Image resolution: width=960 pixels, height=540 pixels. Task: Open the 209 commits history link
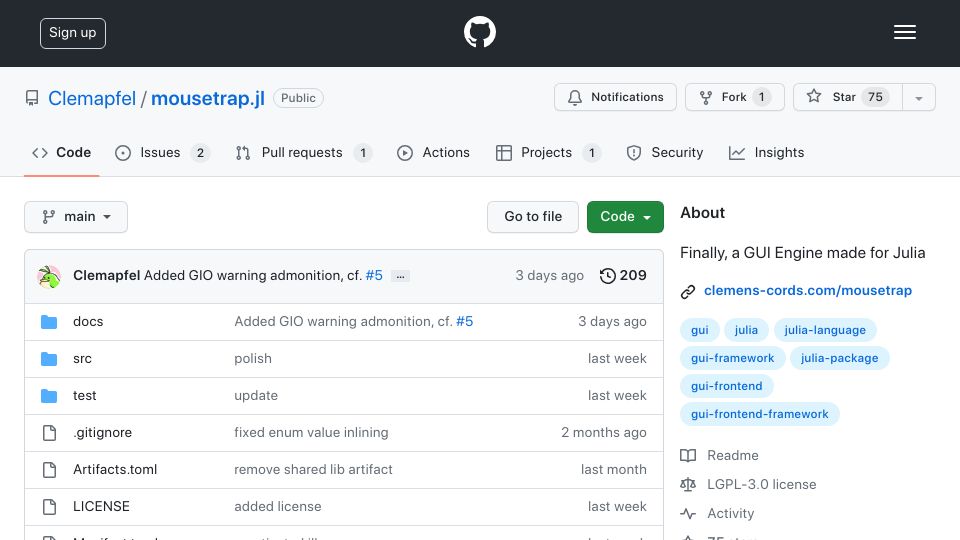[x=623, y=276]
